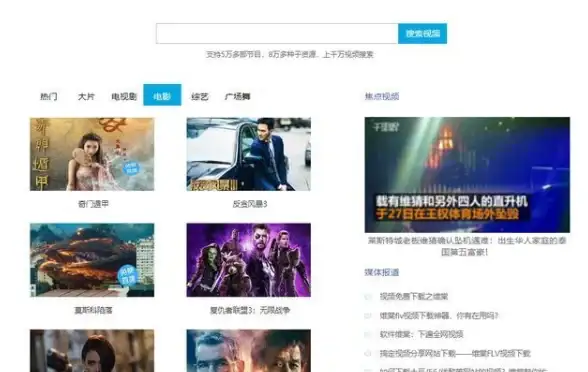The width and height of the screenshot is (588, 372).
Task: Click the 支持5万多部节目 hint text under search
Action: (x=290, y=54)
